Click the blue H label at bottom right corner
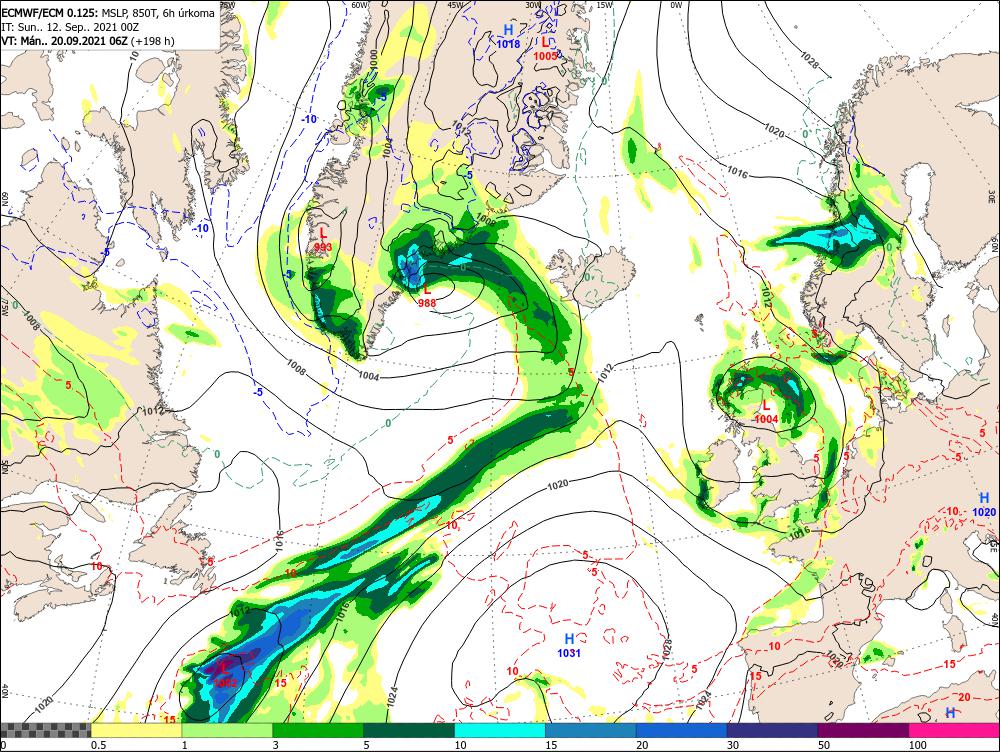The image size is (1000, 752). (950, 712)
